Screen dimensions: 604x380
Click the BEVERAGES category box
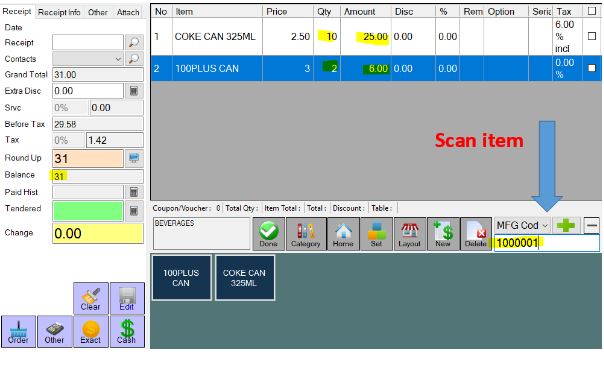(201, 234)
